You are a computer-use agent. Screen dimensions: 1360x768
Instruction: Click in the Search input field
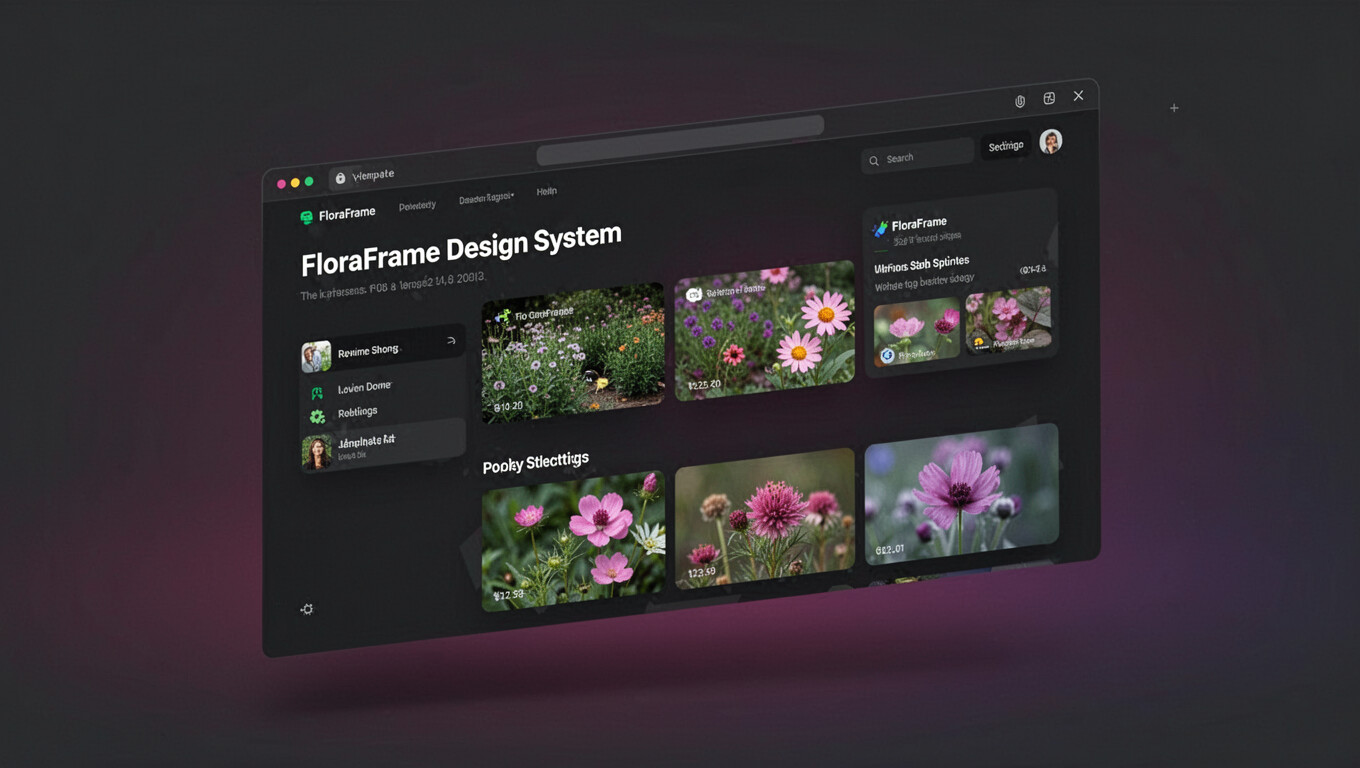(x=926, y=156)
